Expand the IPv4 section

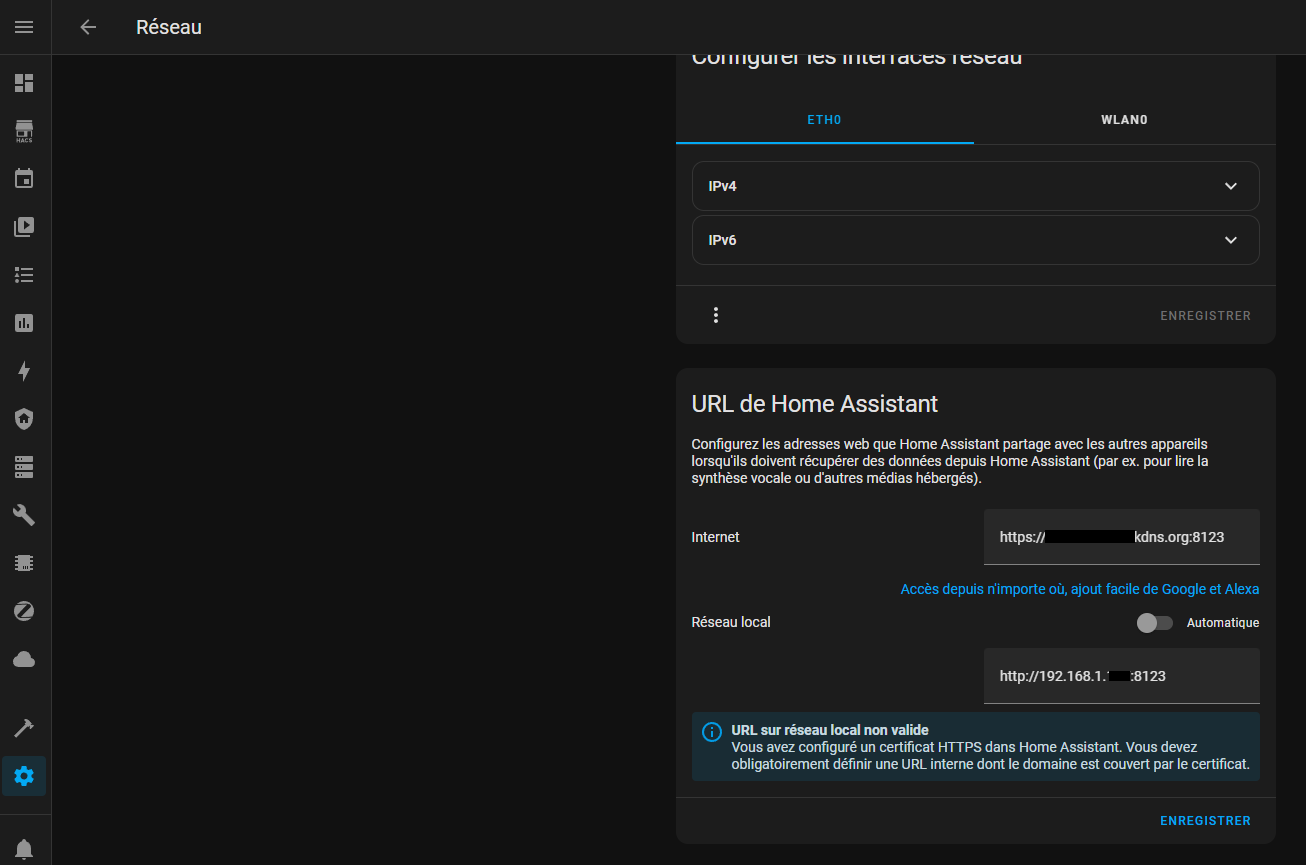coord(975,186)
